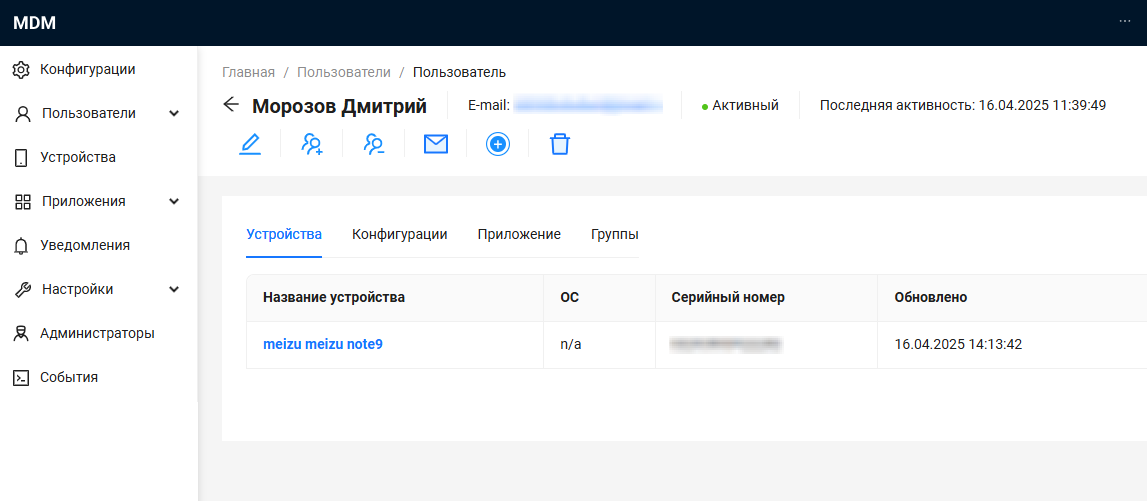The height and width of the screenshot is (501, 1147).
Task: Sort by the Обновлено column header
Action: 930,298
